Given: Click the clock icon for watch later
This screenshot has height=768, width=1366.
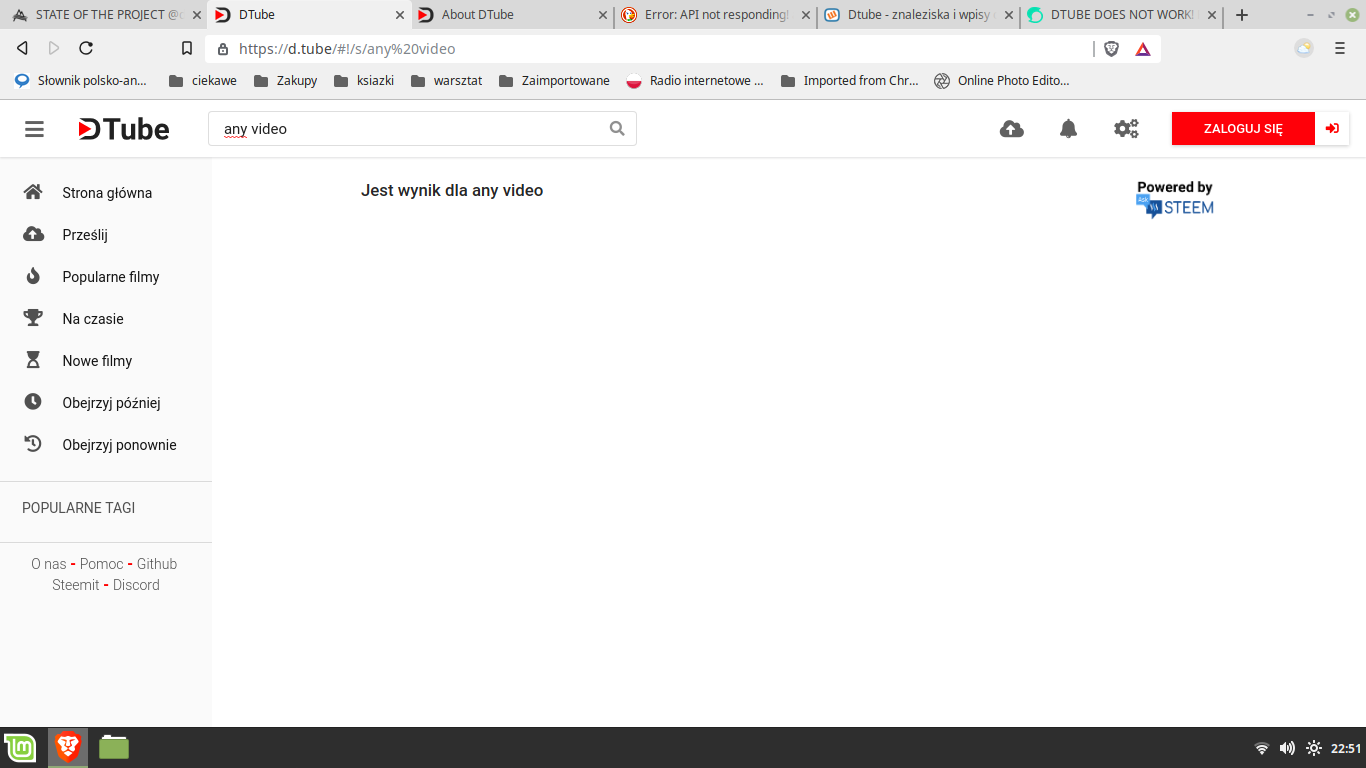Looking at the screenshot, I should 33,402.
